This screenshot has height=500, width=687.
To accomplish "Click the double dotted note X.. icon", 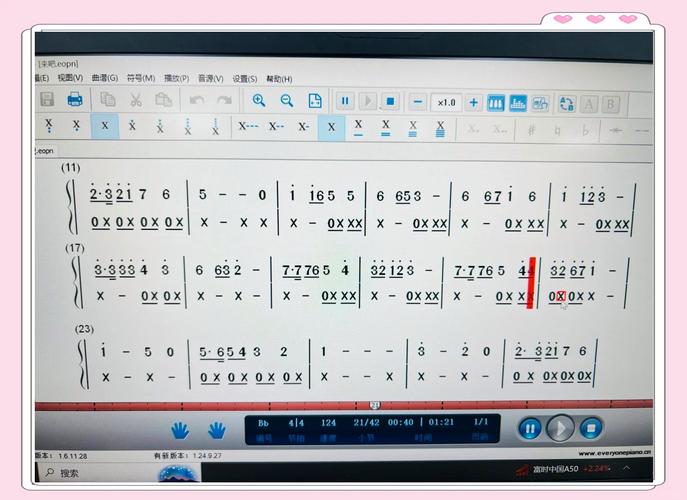I will point(499,130).
